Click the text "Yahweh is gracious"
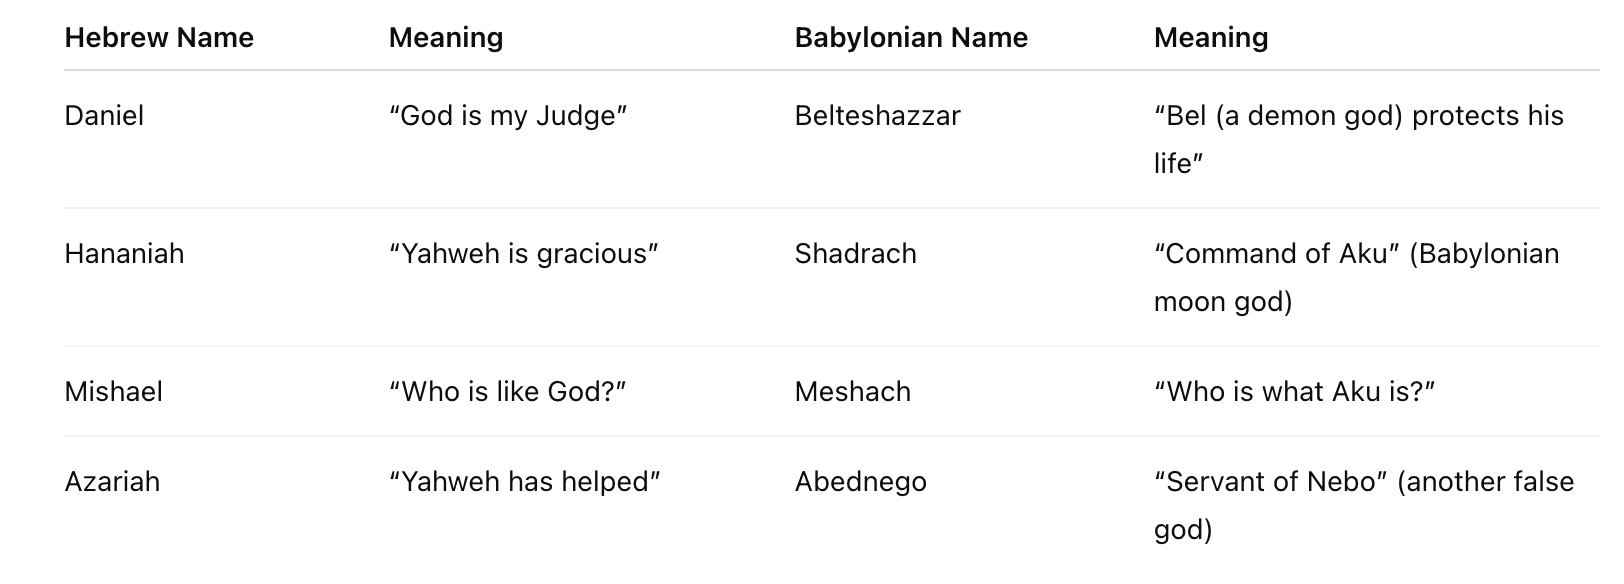This screenshot has width=1624, height=584. coord(524,254)
